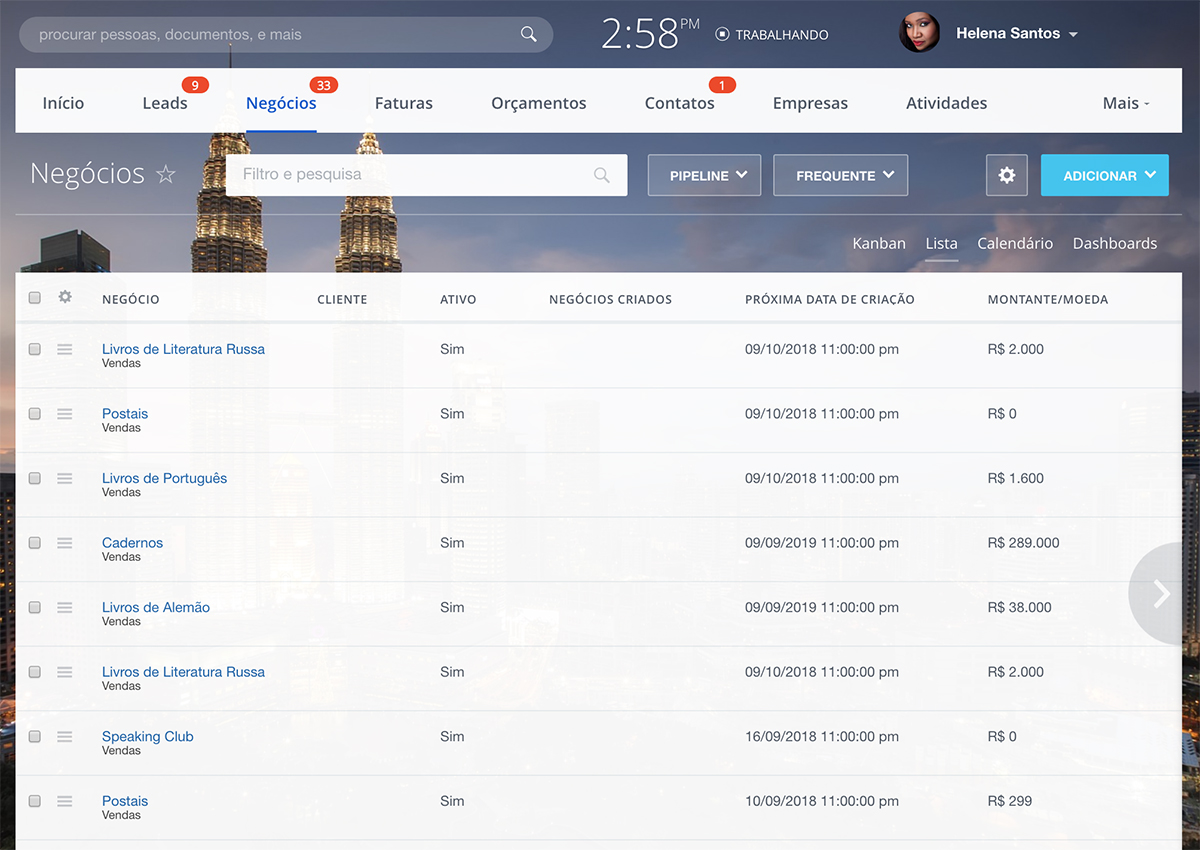Open row menu for Livros de Português
Viewport: 1200px width, 850px height.
point(65,479)
